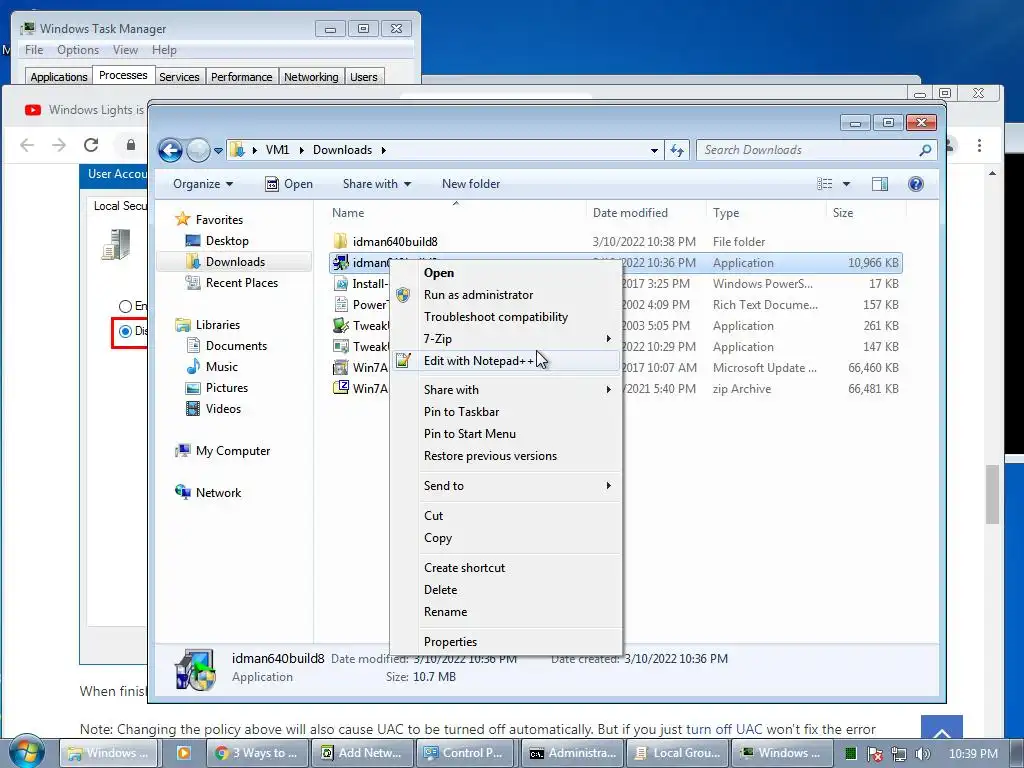1024x768 pixels.
Task: Sort by Date modified column header
Action: [x=630, y=213]
